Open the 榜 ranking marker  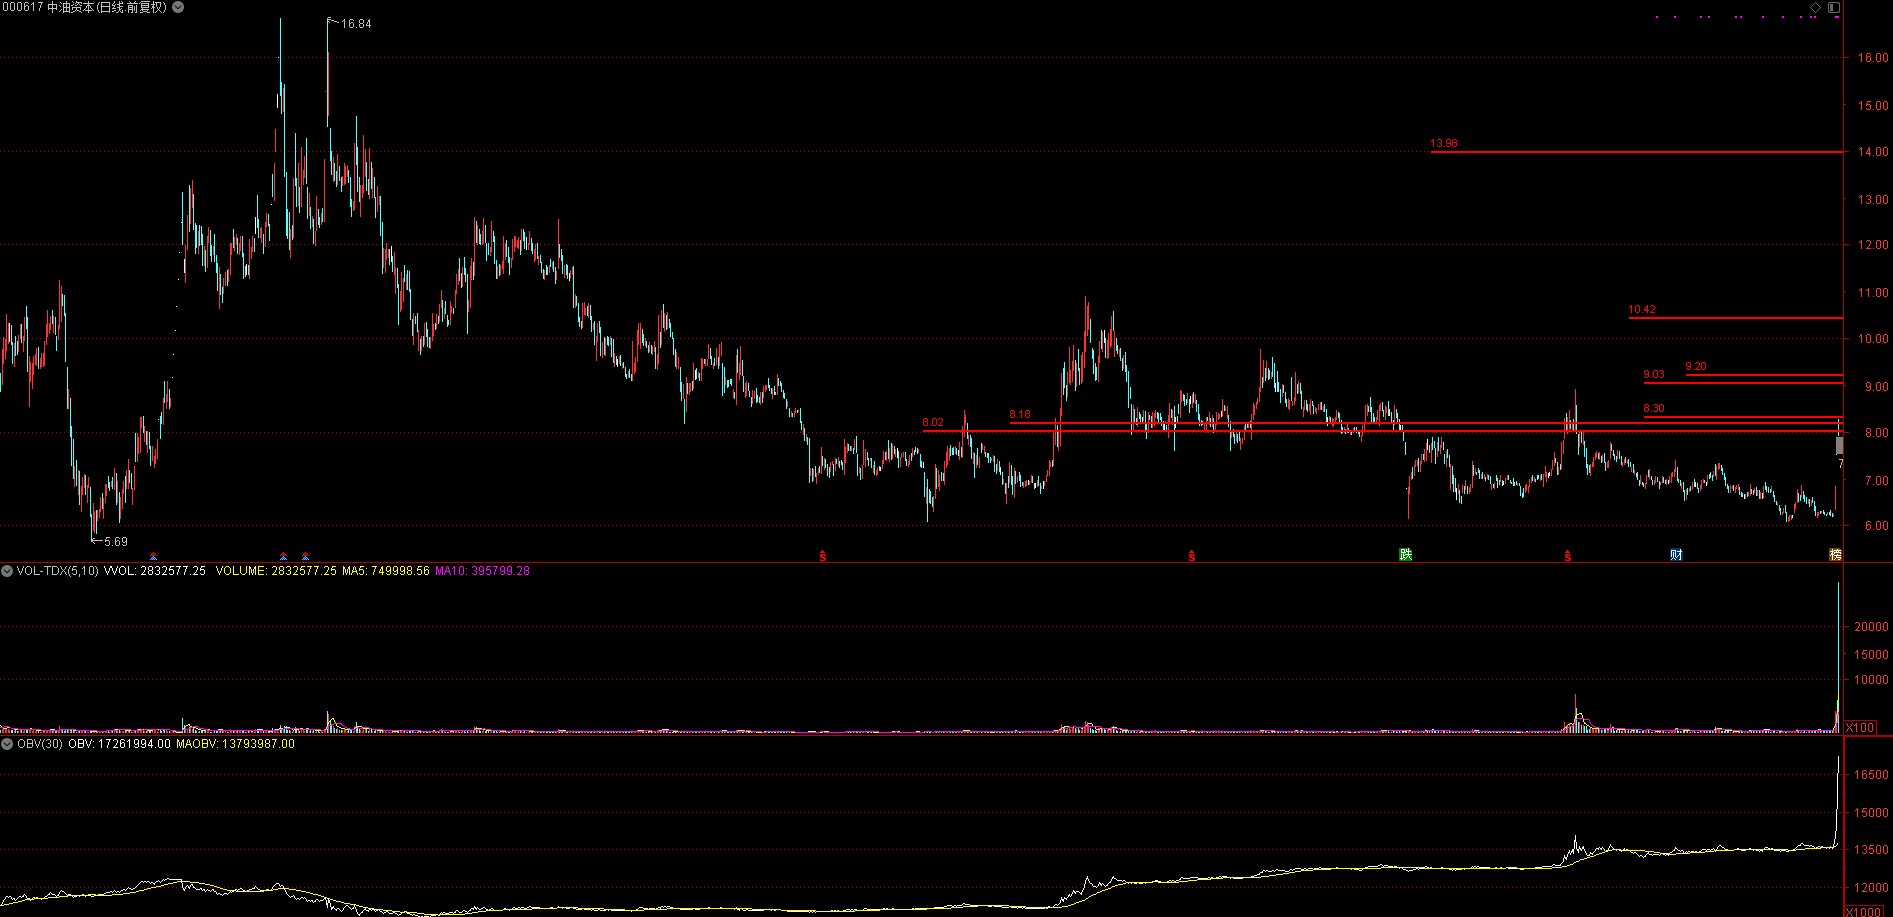(x=1835, y=555)
